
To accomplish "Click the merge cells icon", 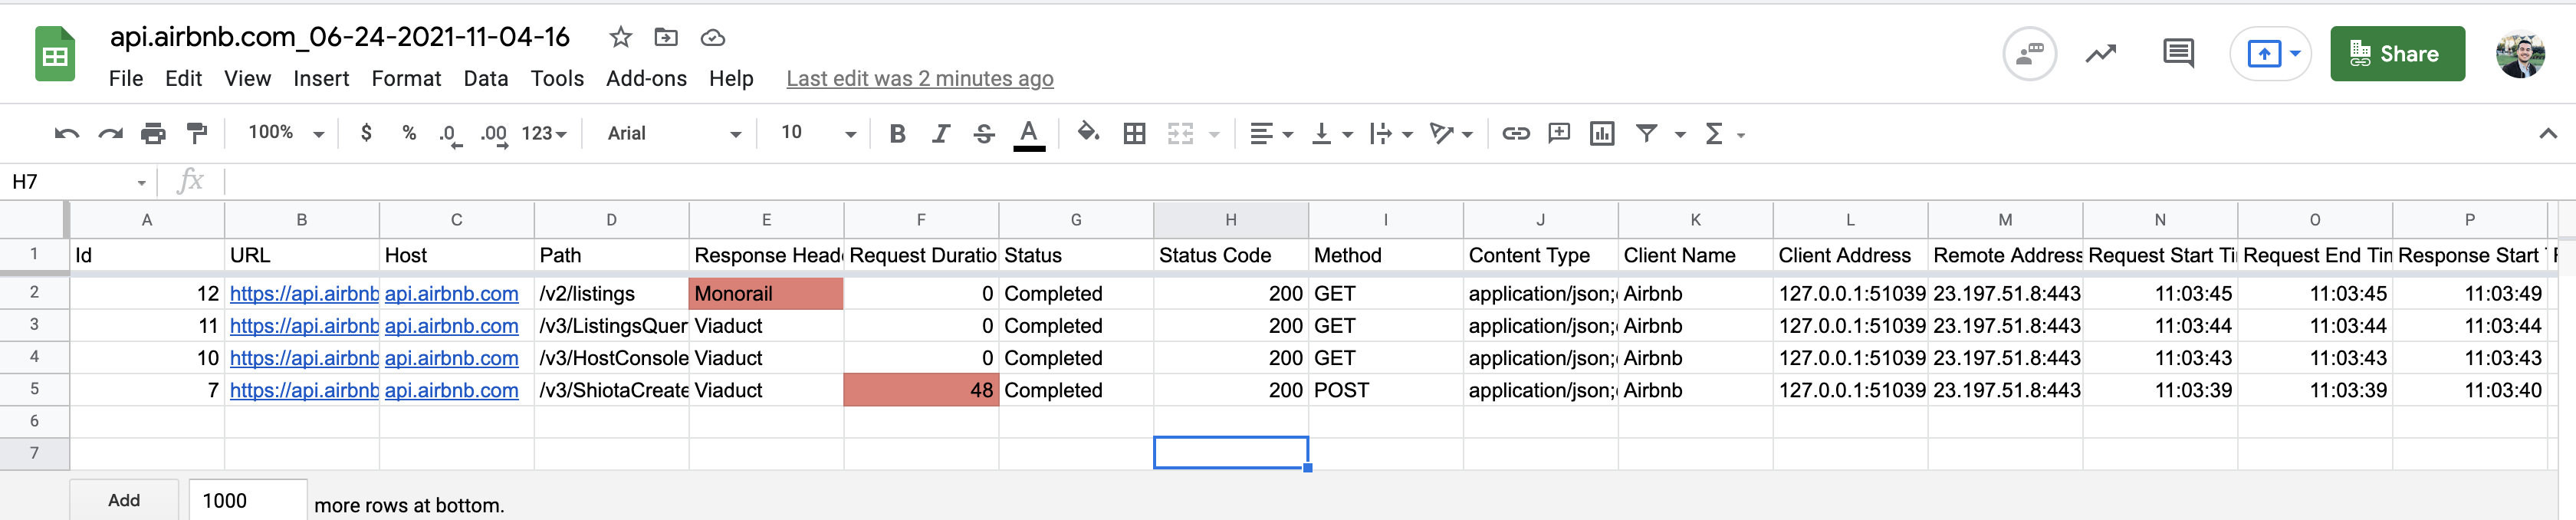I will point(1181,133).
